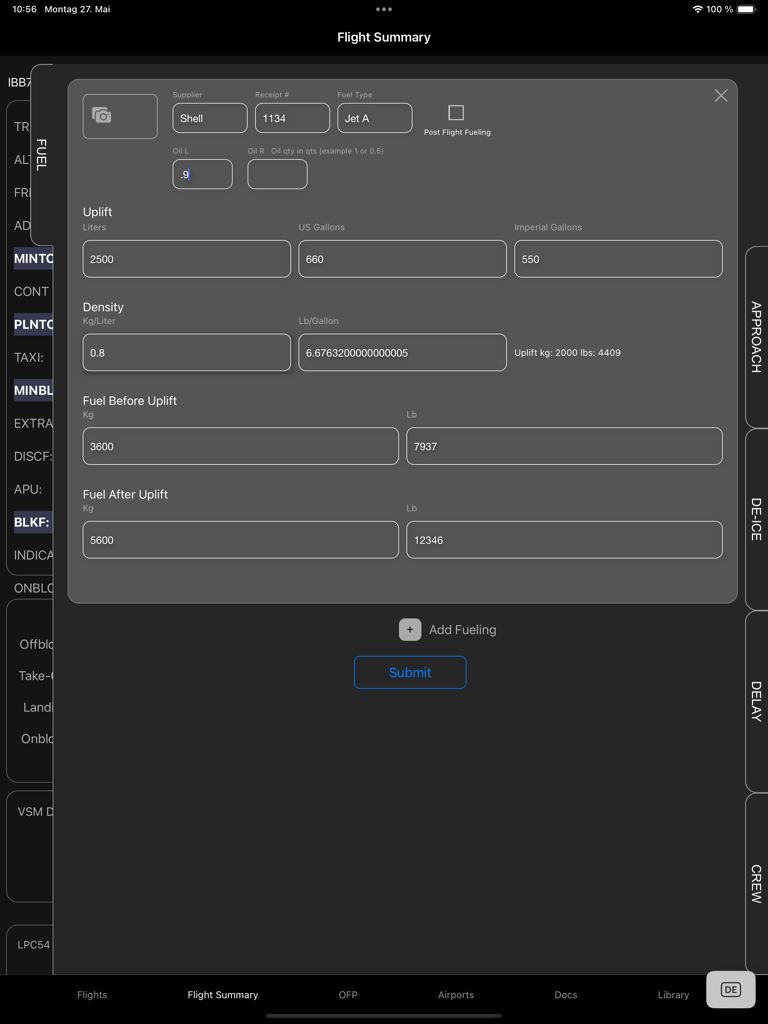Open the Supplier field showing Shell
Screen dimensions: 768x1024
[209, 118]
